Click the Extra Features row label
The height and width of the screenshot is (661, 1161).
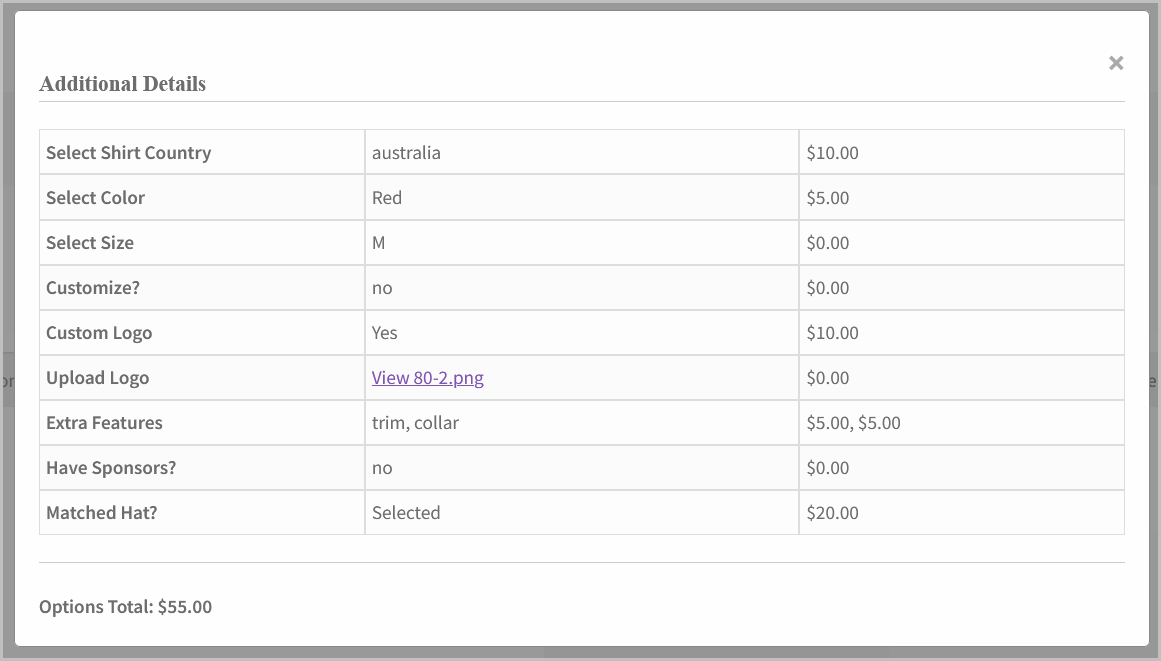click(x=103, y=422)
